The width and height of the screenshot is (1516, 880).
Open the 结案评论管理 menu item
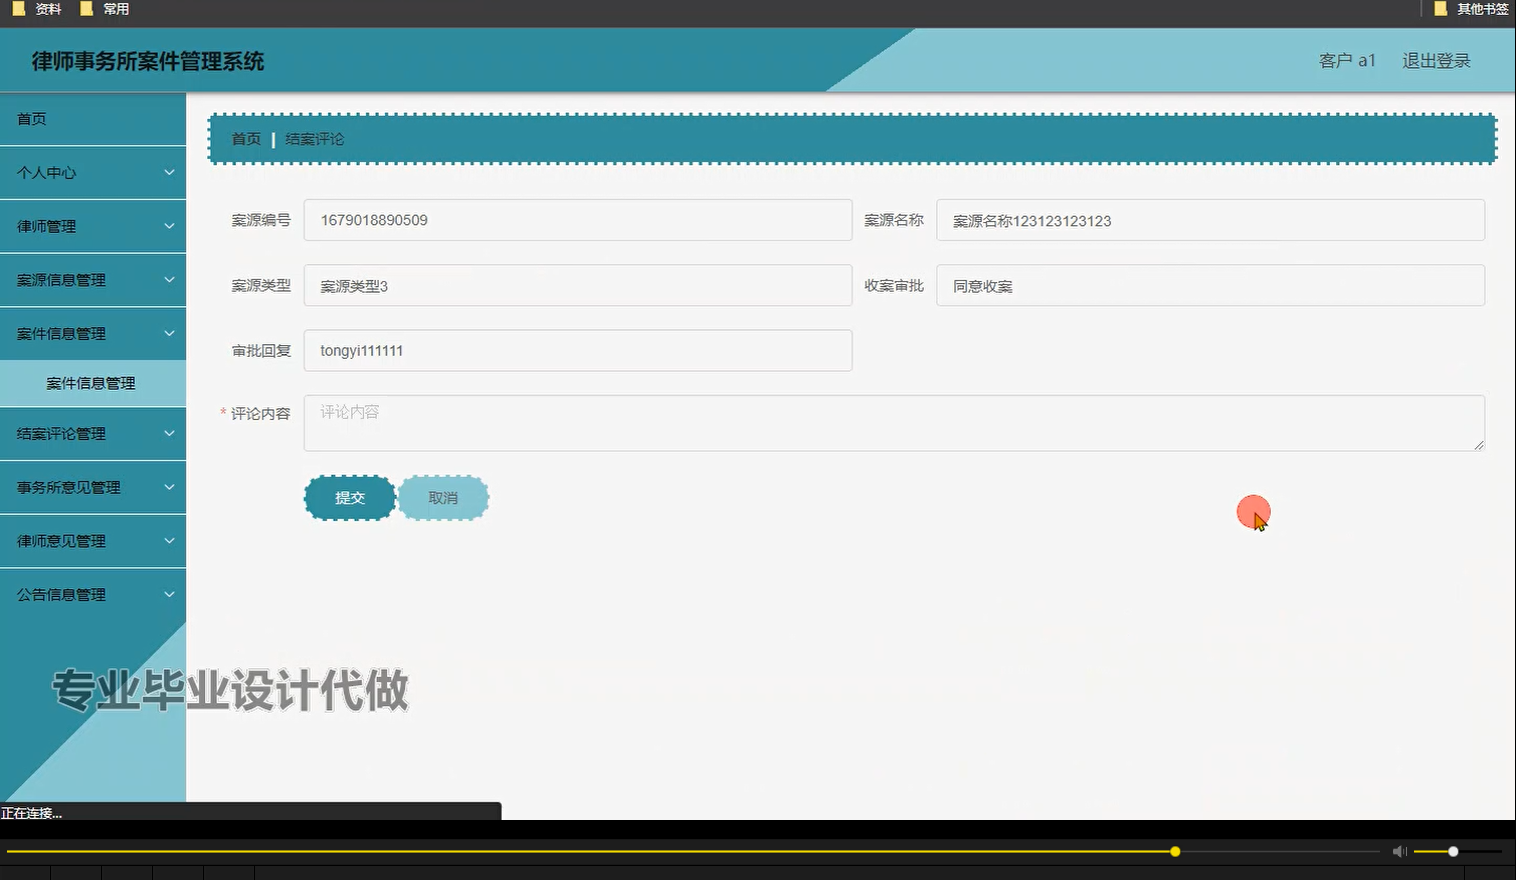[x=93, y=433]
